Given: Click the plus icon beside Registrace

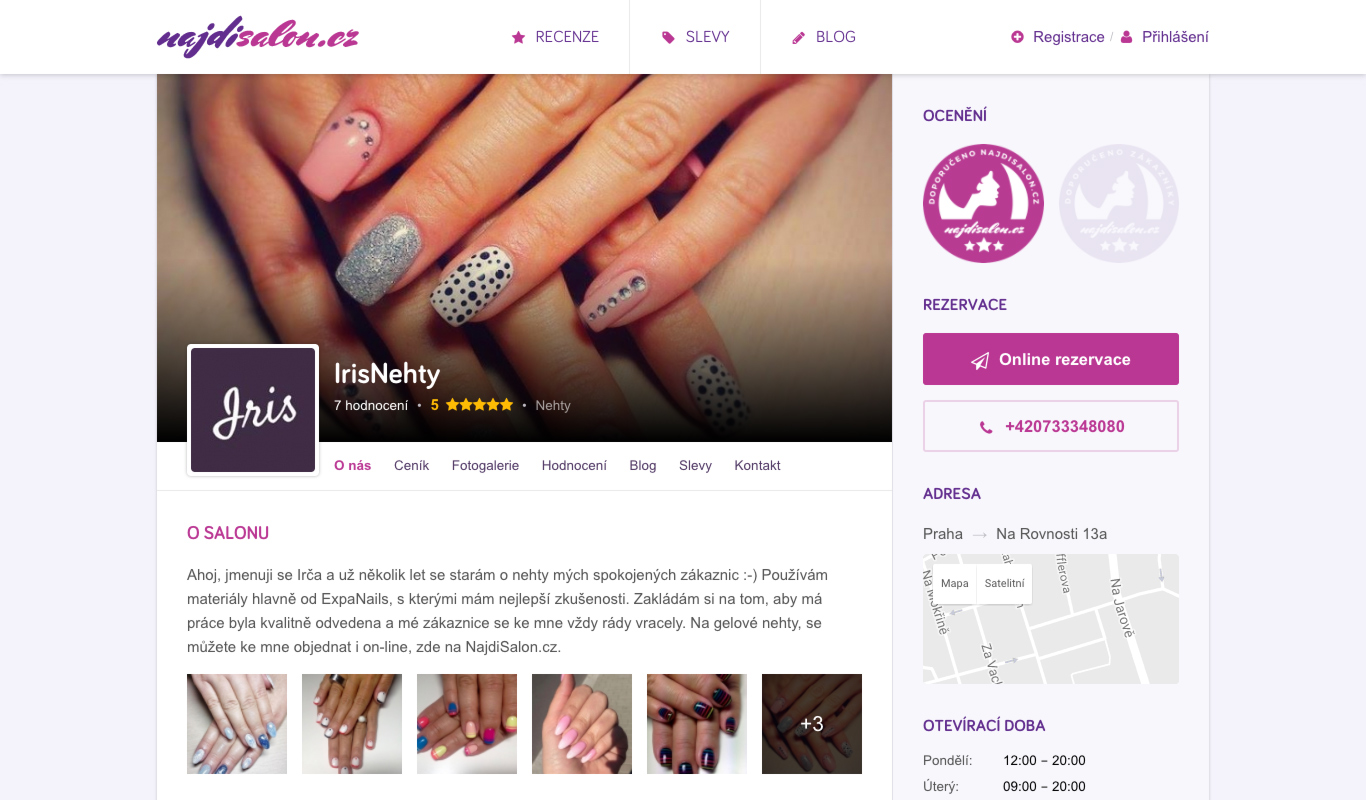Looking at the screenshot, I should pyautogui.click(x=1018, y=37).
